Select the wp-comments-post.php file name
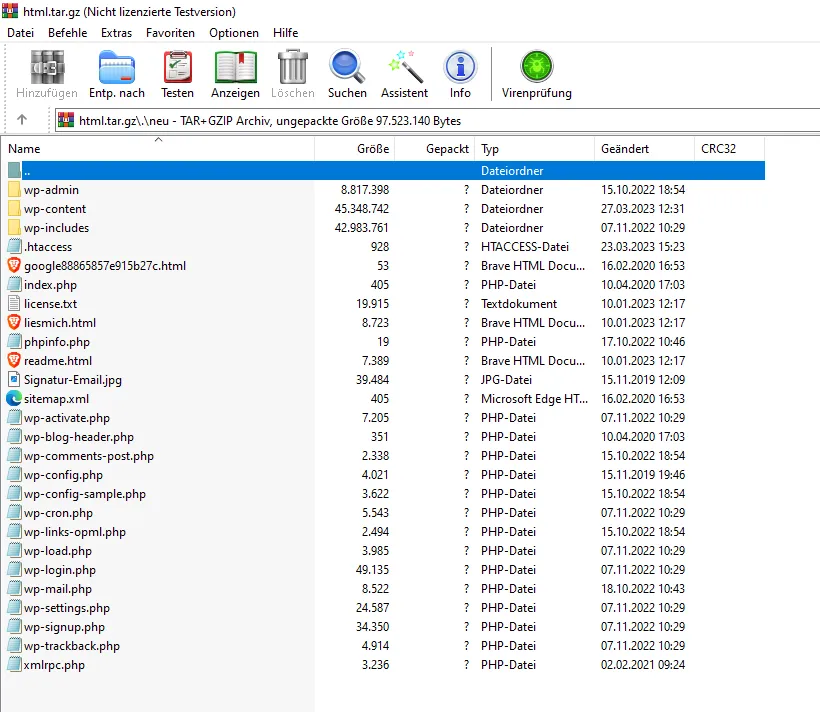 [89, 456]
